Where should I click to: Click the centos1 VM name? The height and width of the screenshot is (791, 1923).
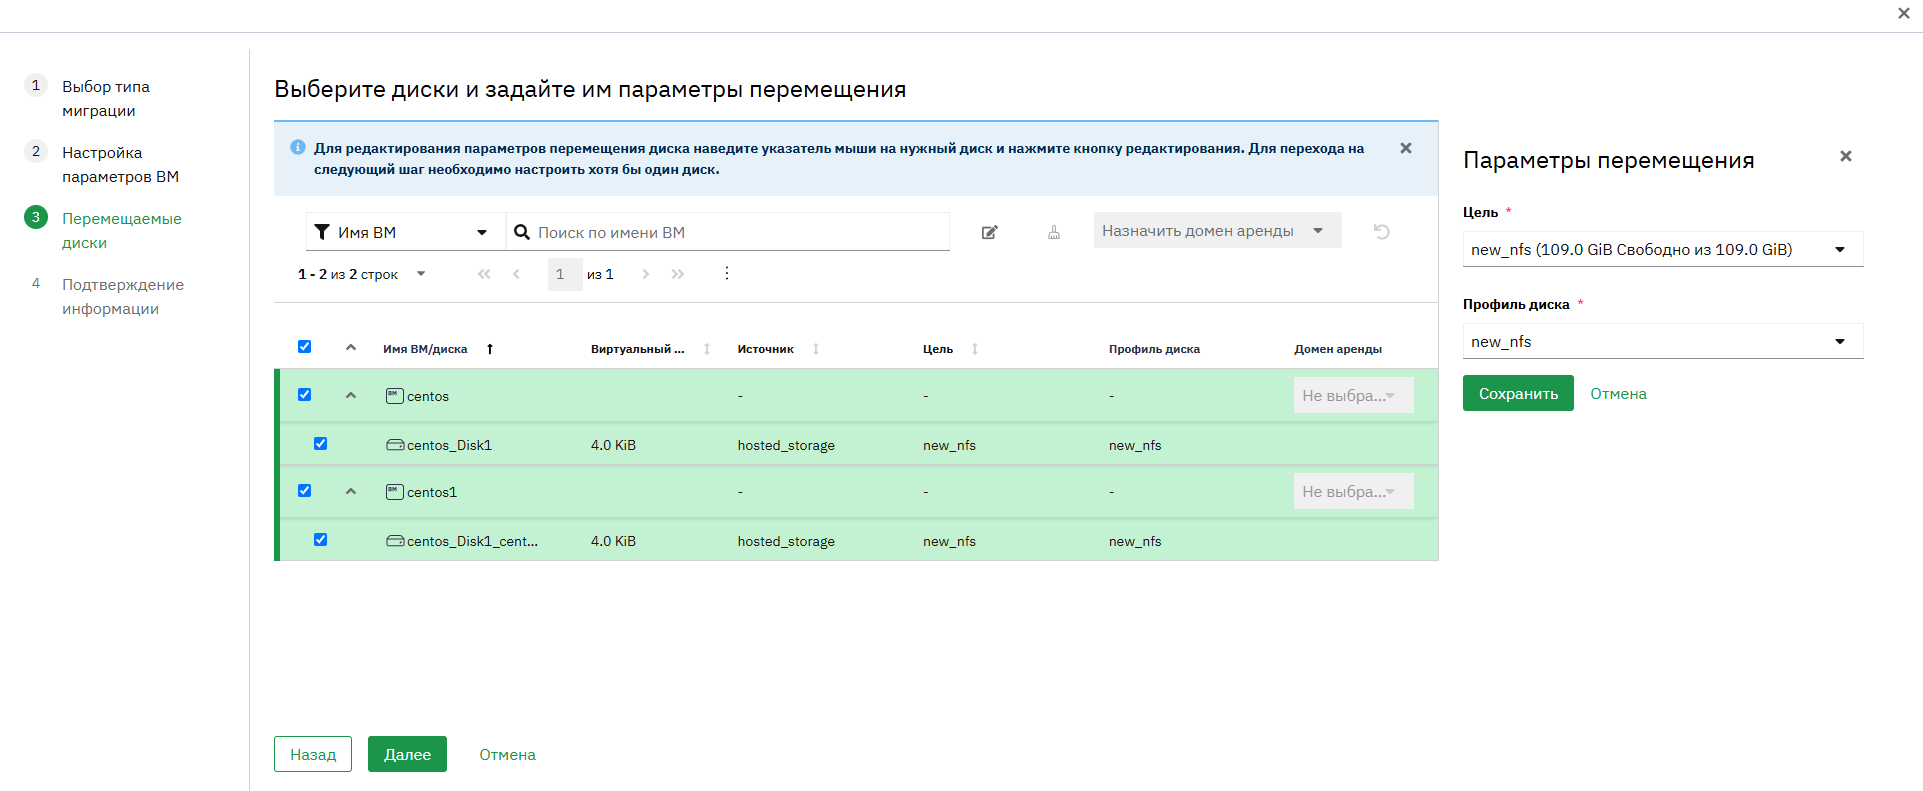click(431, 492)
